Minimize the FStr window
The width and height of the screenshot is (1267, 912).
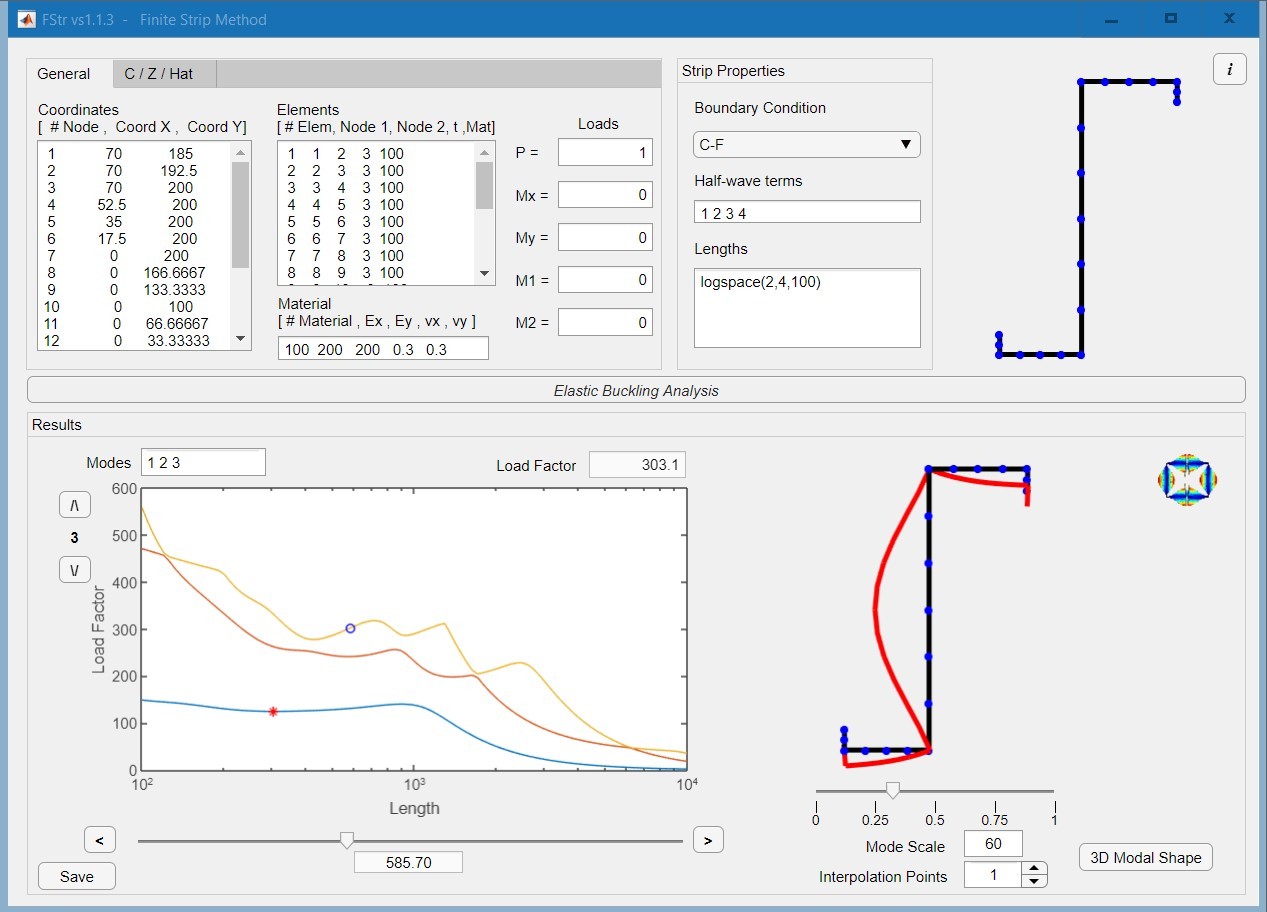click(1110, 19)
